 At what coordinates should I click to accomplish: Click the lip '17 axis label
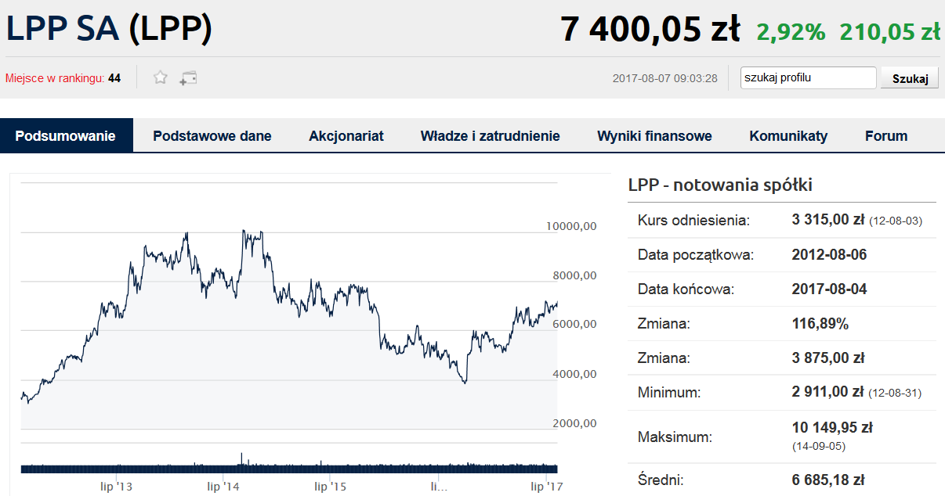[547, 486]
